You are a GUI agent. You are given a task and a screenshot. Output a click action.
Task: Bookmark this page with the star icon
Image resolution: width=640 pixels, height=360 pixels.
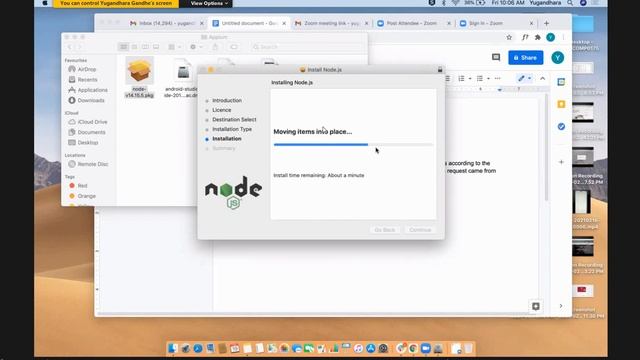click(509, 37)
